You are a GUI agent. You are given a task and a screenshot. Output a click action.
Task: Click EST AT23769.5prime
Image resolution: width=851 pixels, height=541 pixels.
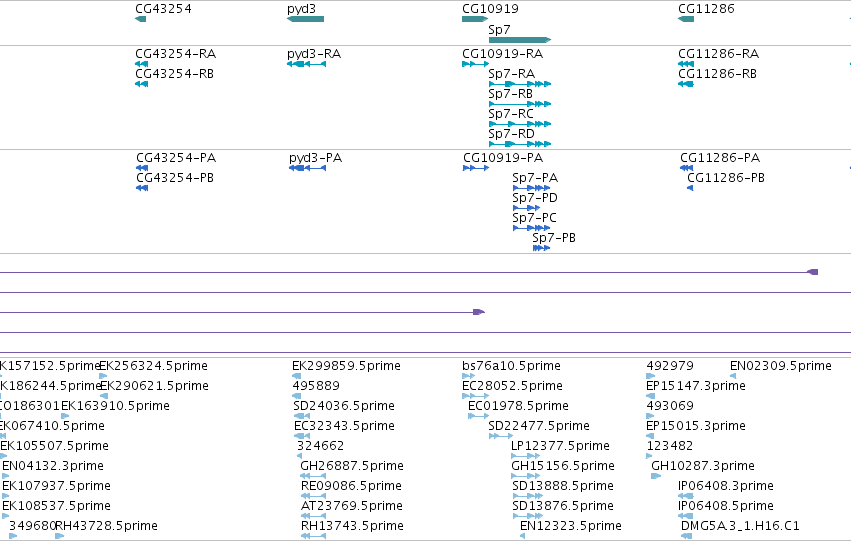click(352, 506)
